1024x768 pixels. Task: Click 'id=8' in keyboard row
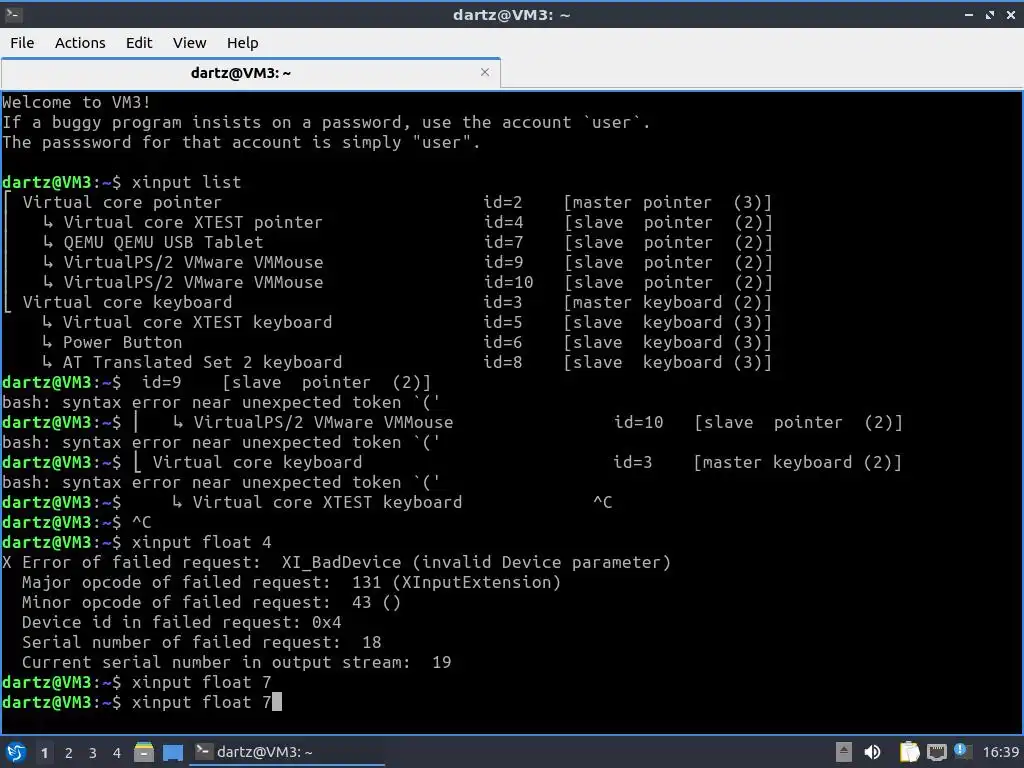(503, 362)
